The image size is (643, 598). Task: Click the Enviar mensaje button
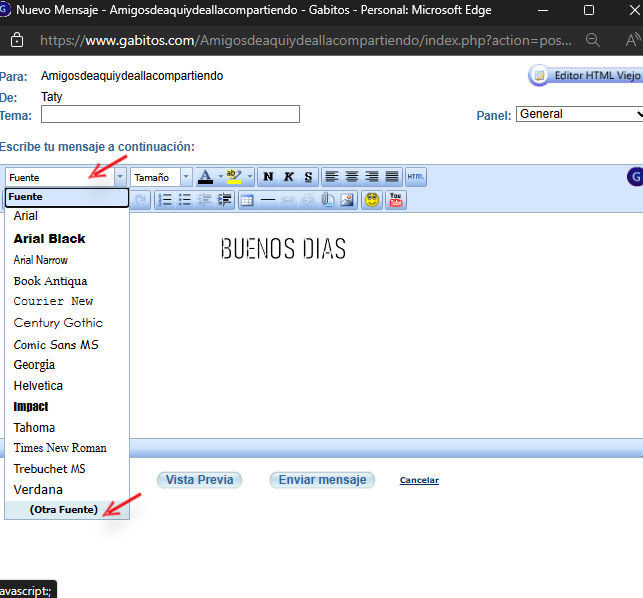[322, 480]
